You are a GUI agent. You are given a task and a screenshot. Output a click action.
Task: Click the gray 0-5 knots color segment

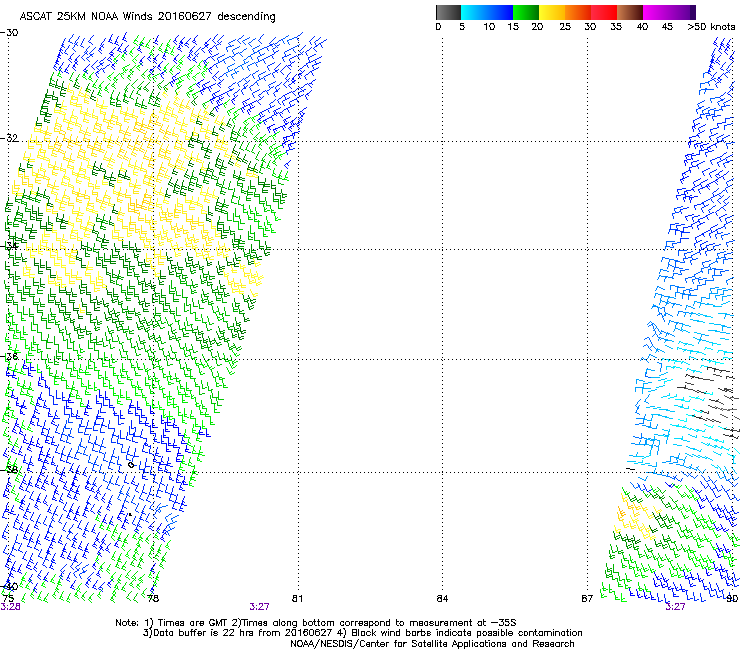pos(448,12)
